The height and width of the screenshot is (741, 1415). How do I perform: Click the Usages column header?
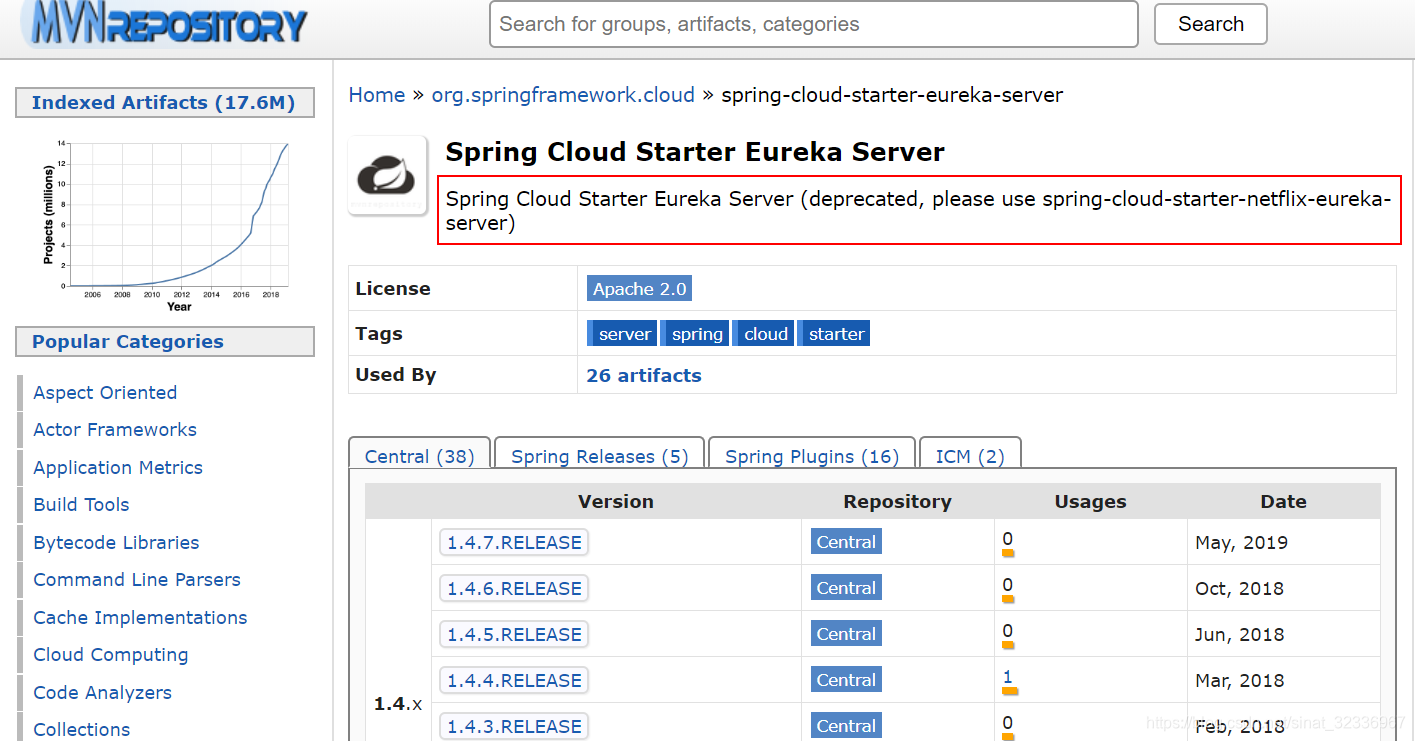[x=1090, y=502]
